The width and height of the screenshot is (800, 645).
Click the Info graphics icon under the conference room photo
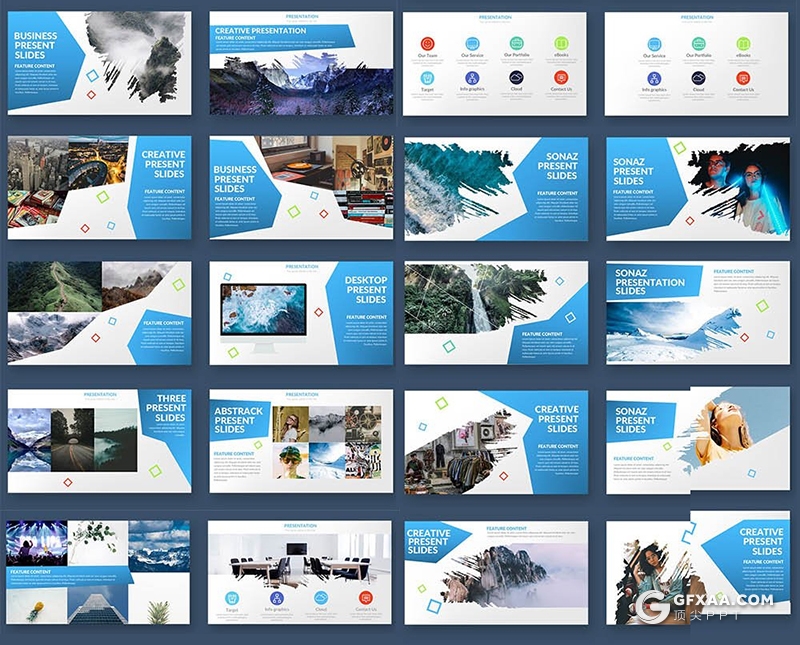(276, 597)
